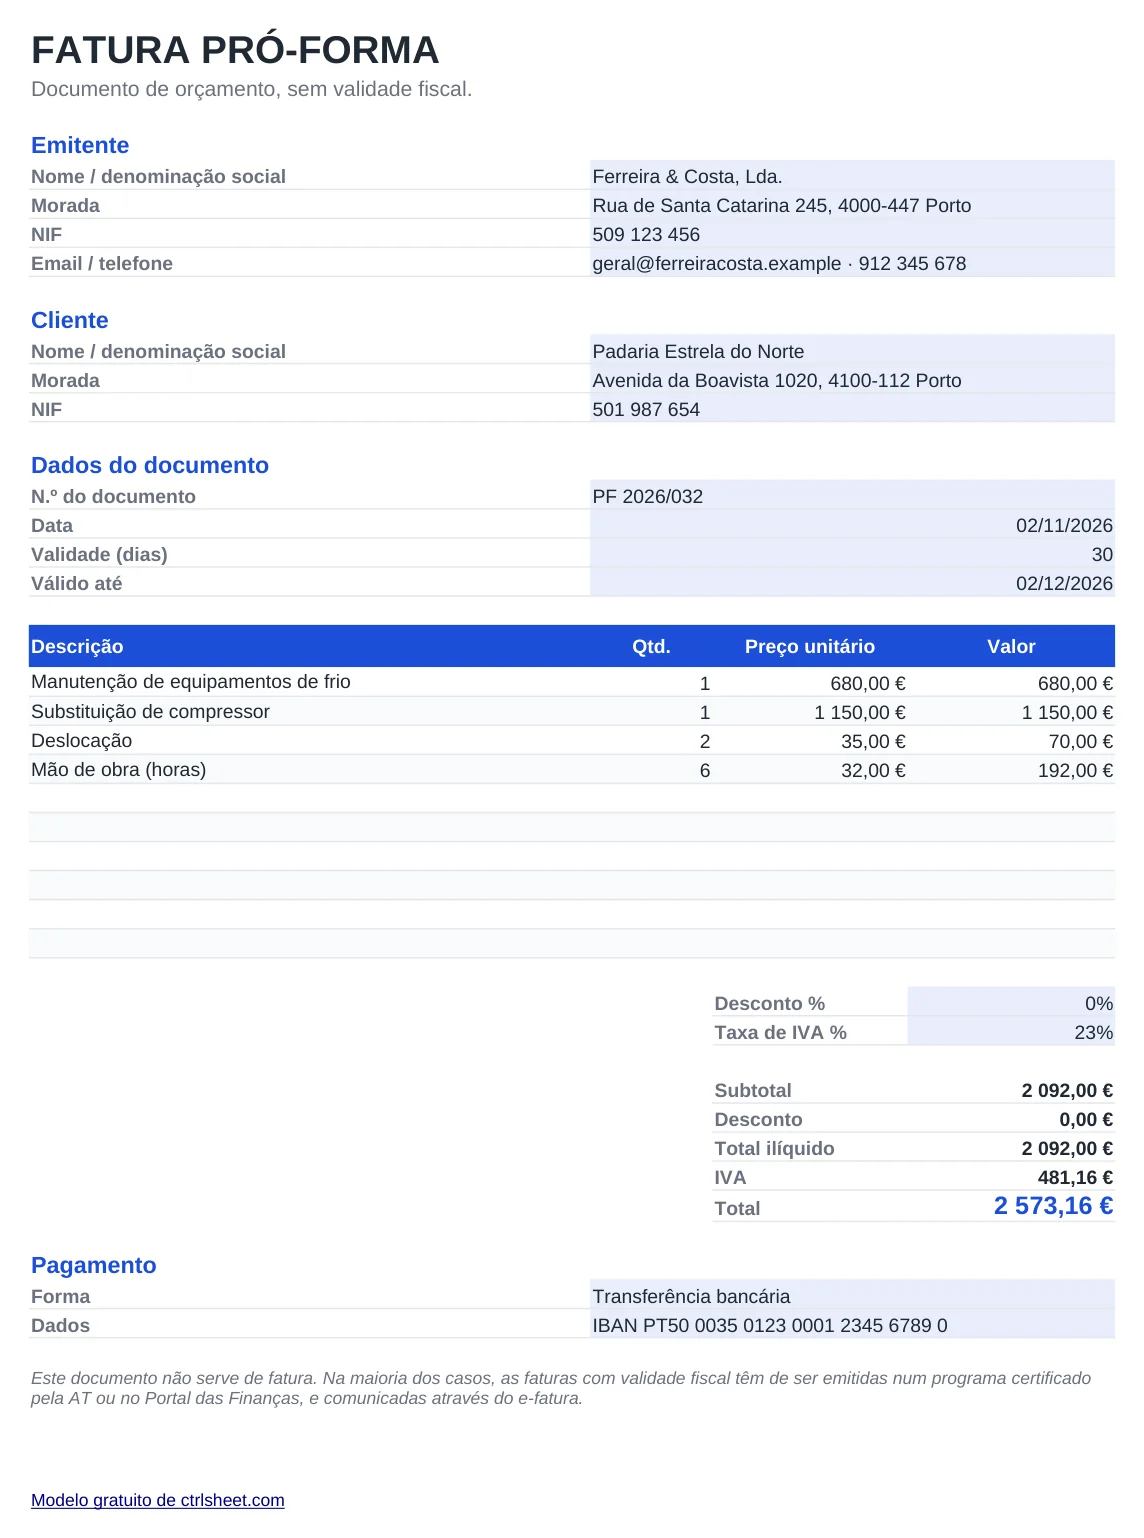Select client NIF '501 987 654'

(646, 409)
